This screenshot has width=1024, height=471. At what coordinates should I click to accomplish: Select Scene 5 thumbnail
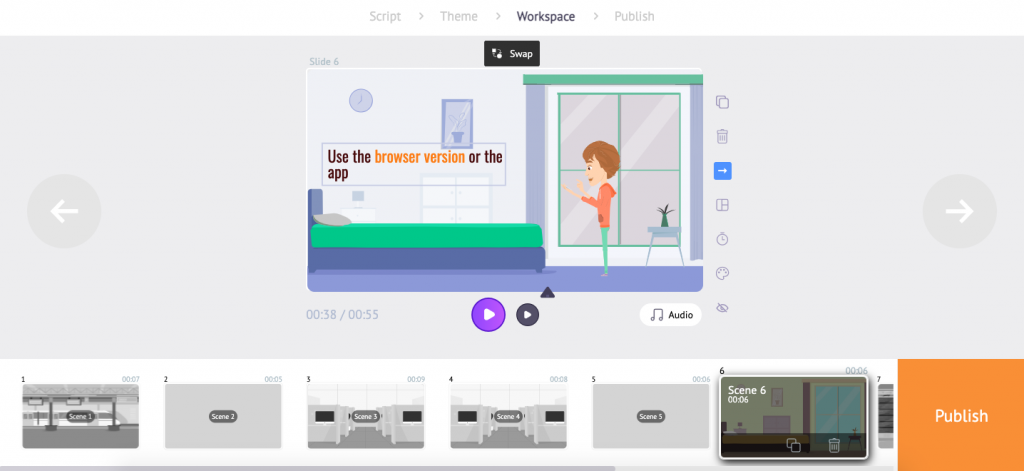(650, 416)
